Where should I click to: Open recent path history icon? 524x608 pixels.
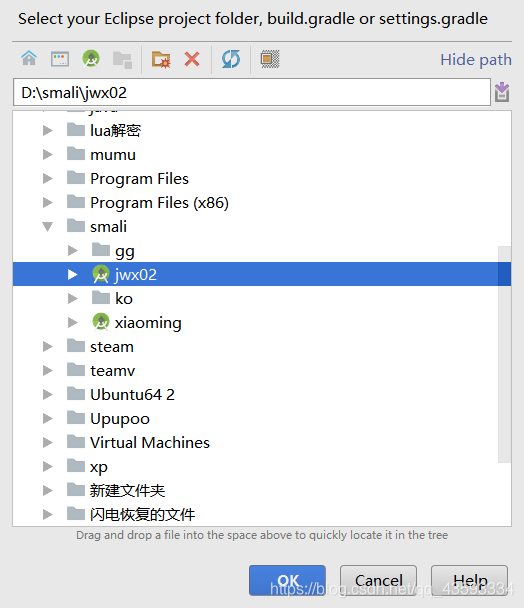click(502, 92)
